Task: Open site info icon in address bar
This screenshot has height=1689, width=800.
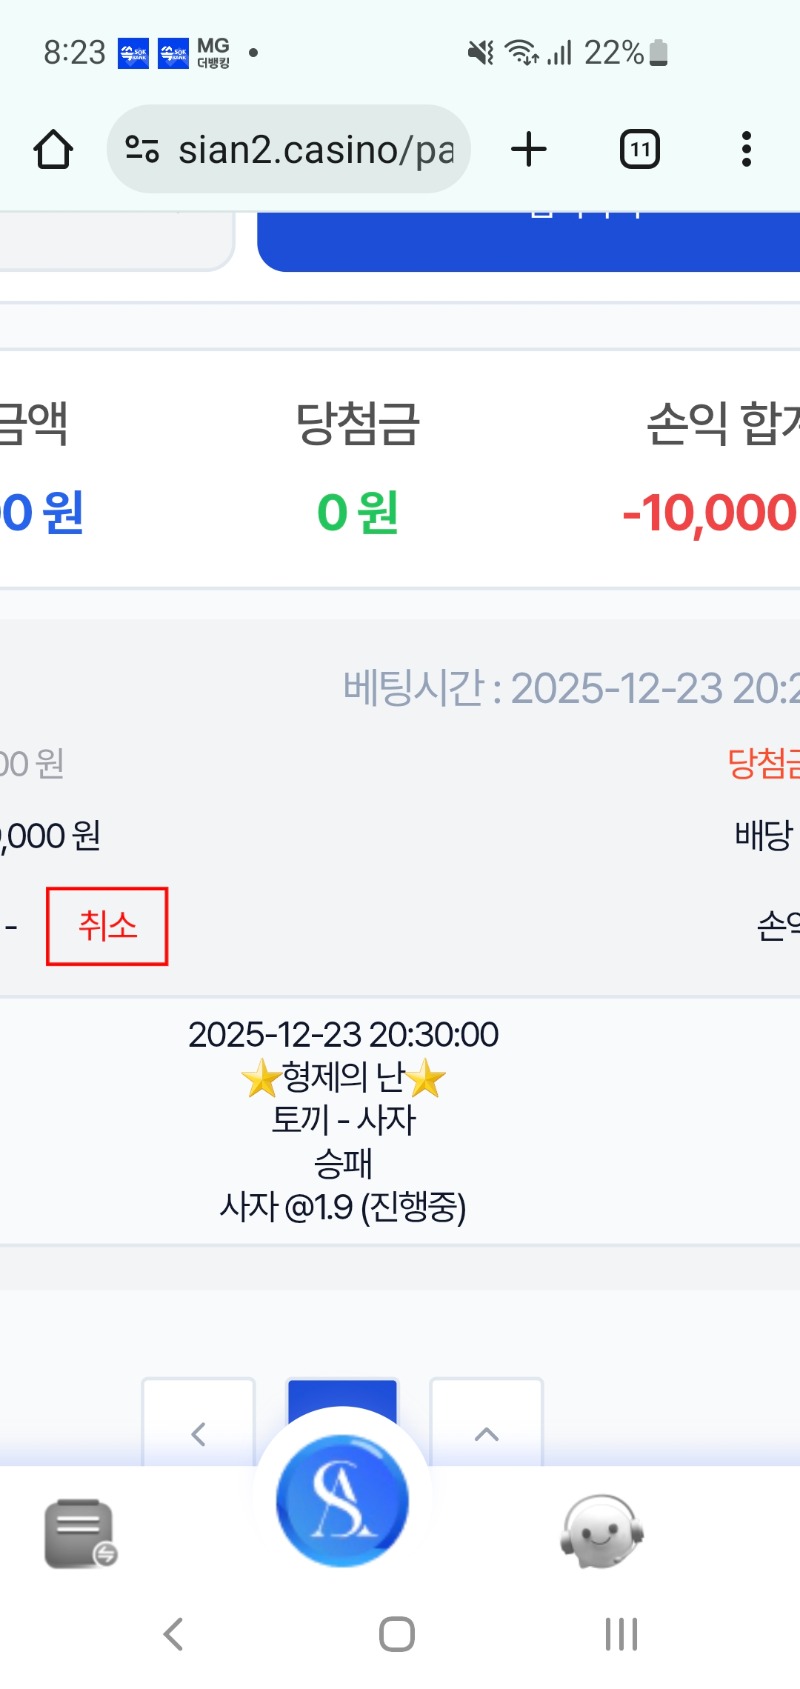Action: 142,150
